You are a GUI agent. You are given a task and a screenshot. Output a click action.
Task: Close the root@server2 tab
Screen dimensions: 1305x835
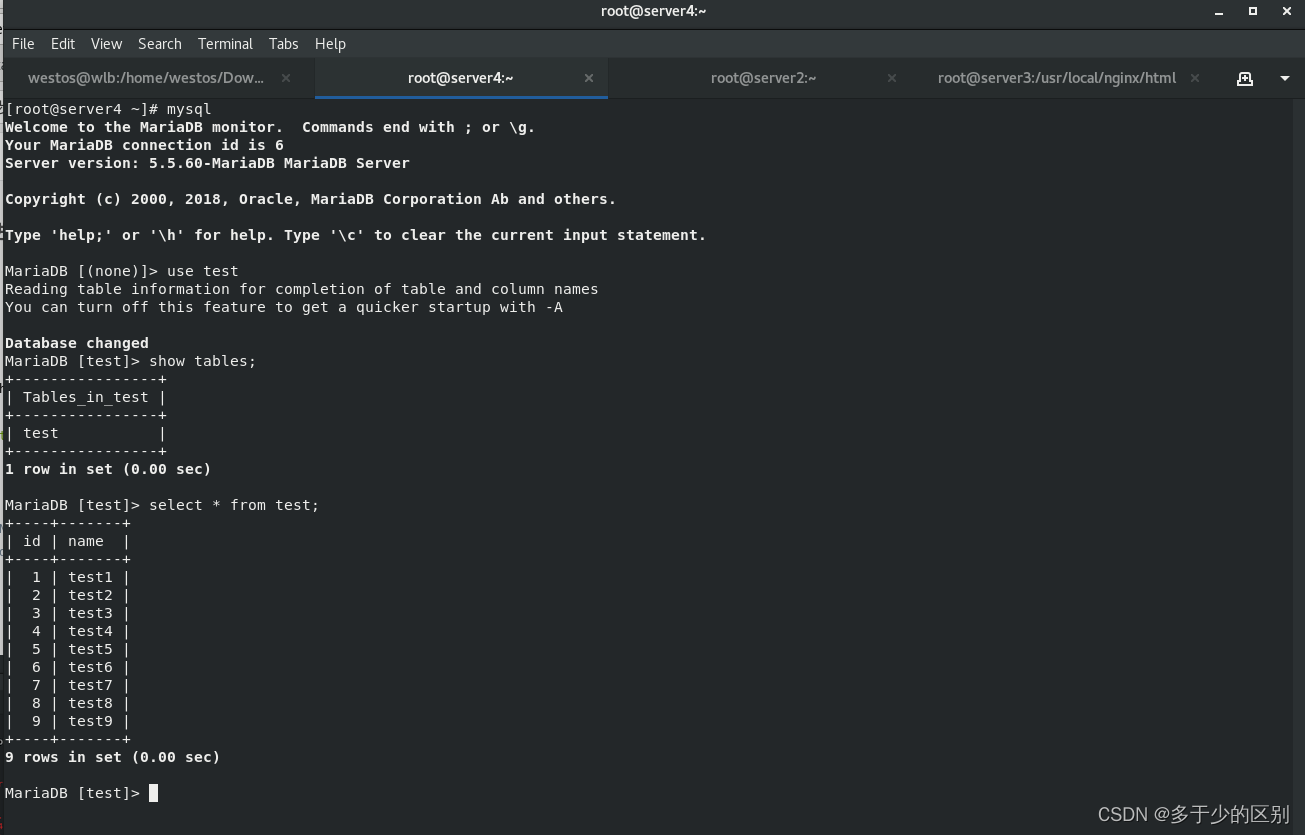(892, 78)
